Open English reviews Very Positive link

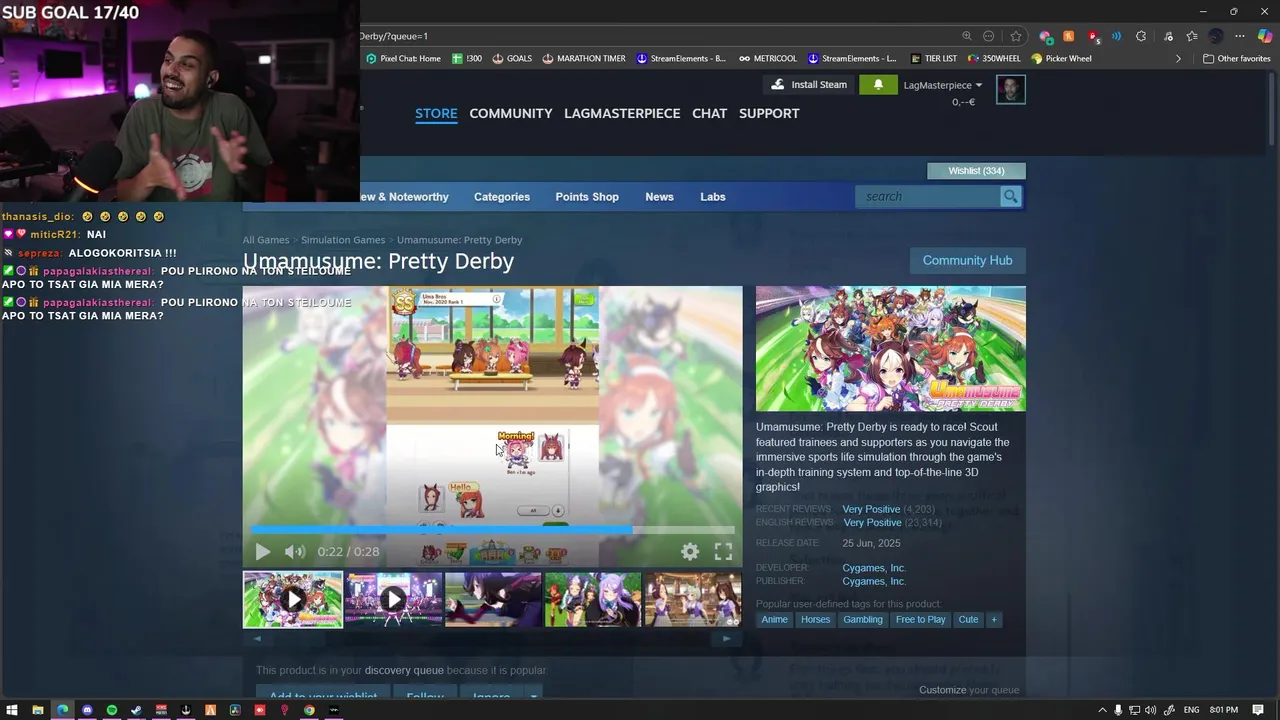coord(872,523)
